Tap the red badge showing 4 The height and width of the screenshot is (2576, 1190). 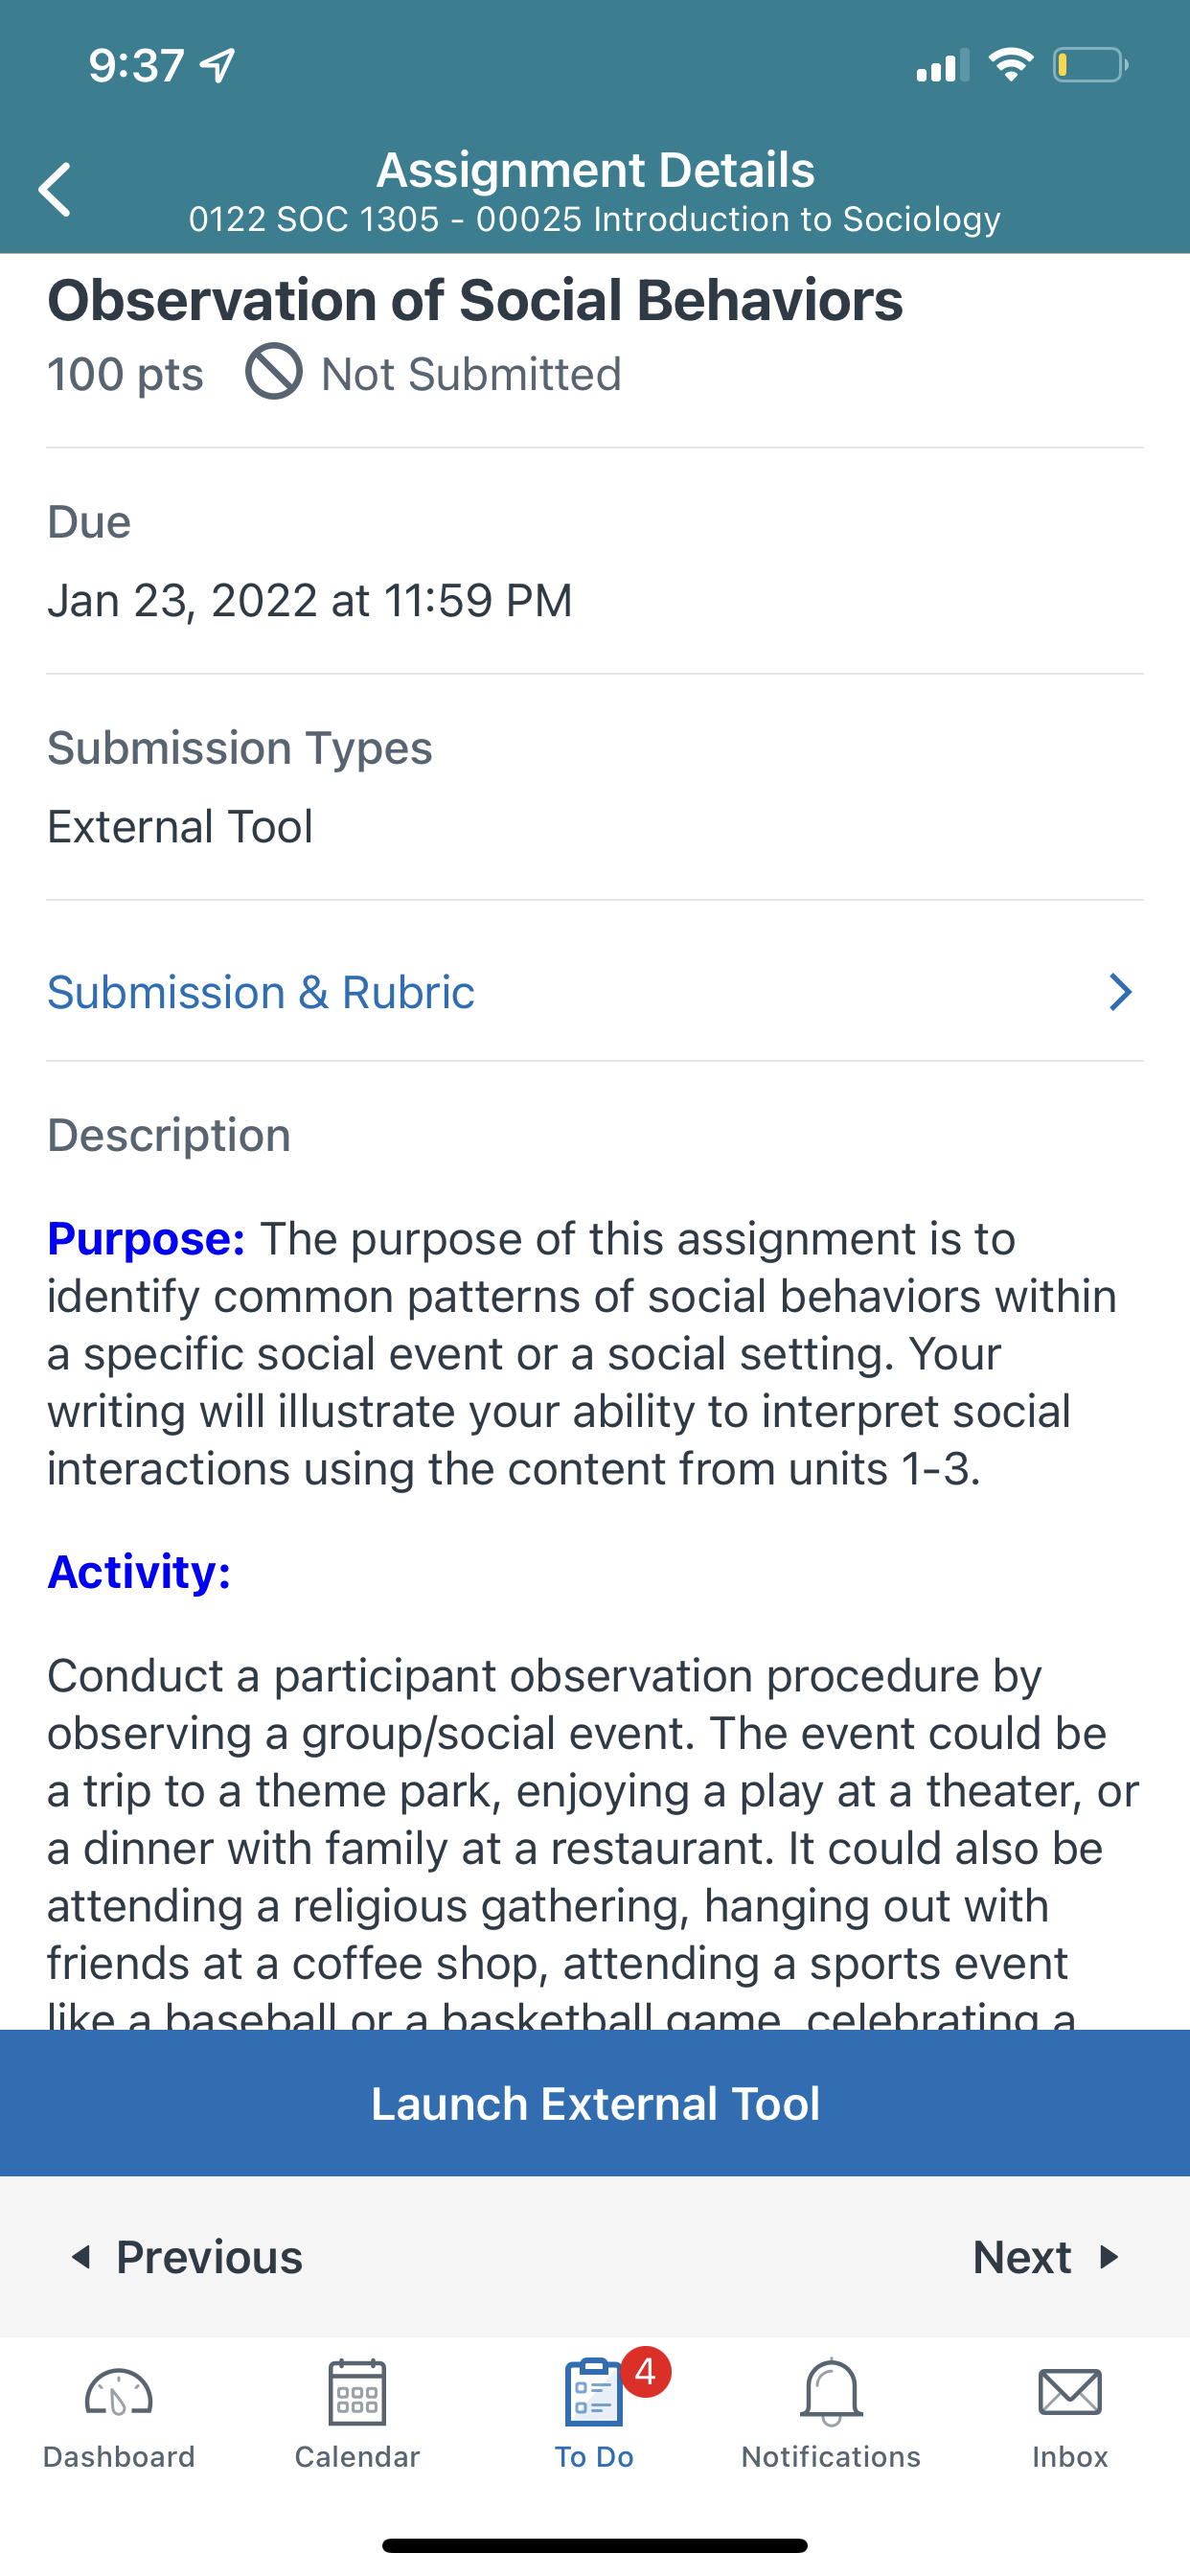(645, 2371)
